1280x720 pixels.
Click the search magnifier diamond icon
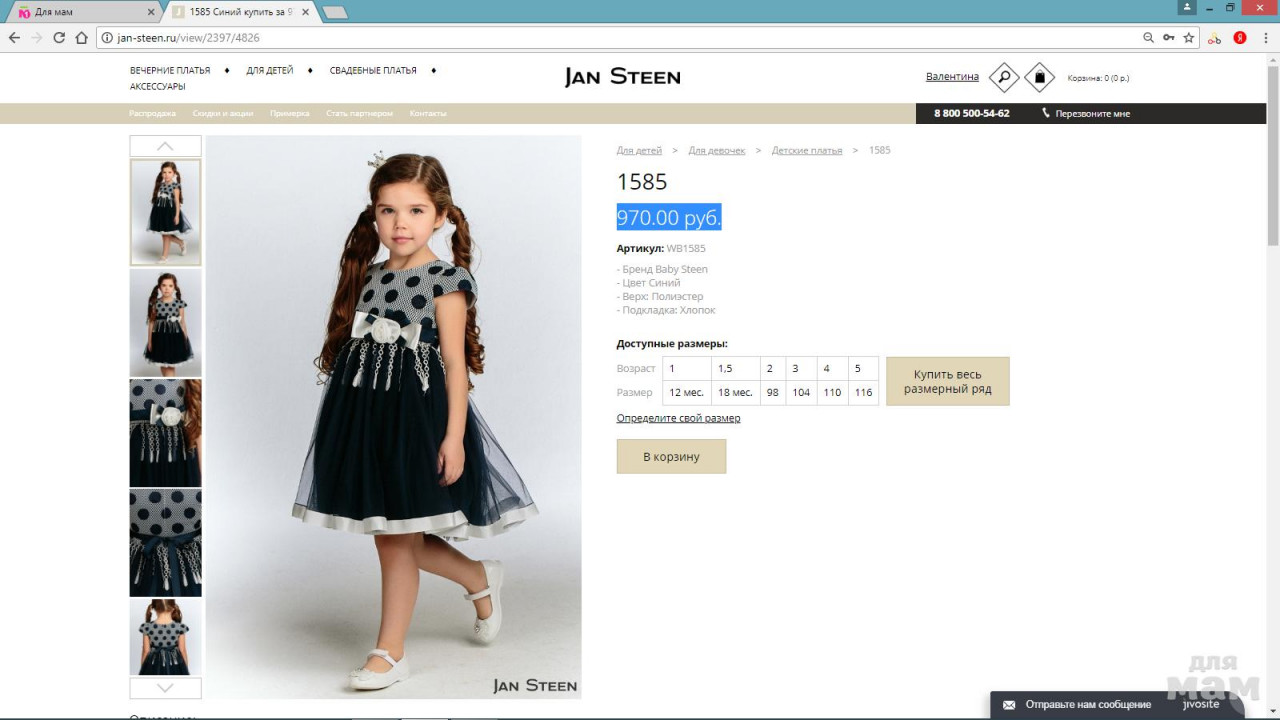tap(1004, 78)
